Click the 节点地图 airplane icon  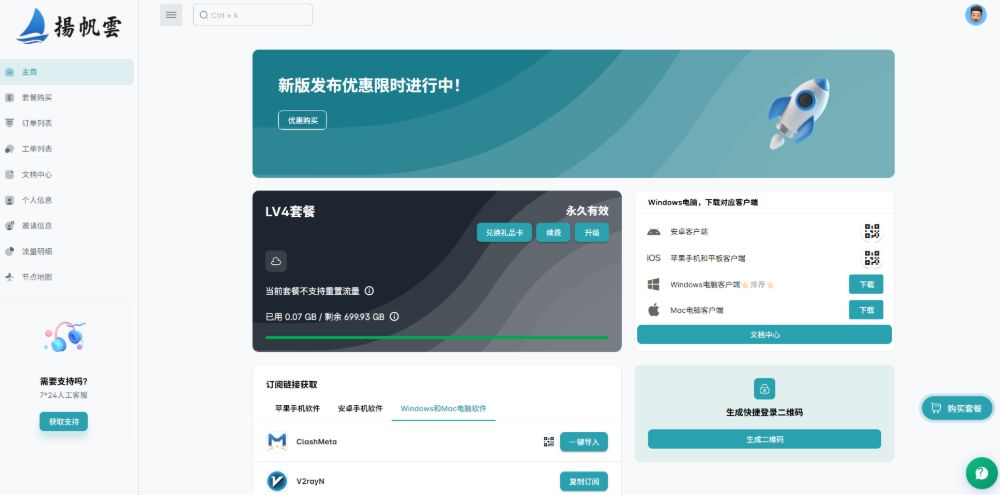(x=9, y=277)
